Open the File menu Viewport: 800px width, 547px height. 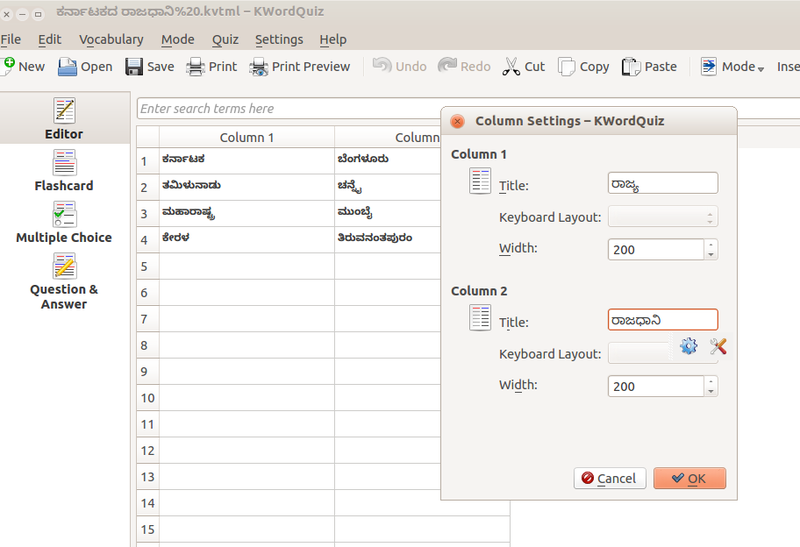[x=11, y=39]
